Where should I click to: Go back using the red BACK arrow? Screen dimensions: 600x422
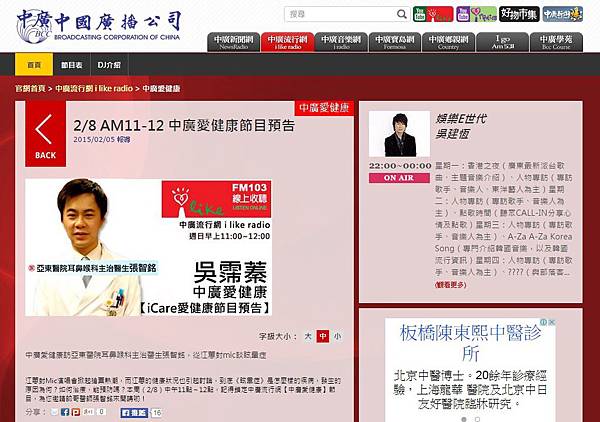(46, 134)
